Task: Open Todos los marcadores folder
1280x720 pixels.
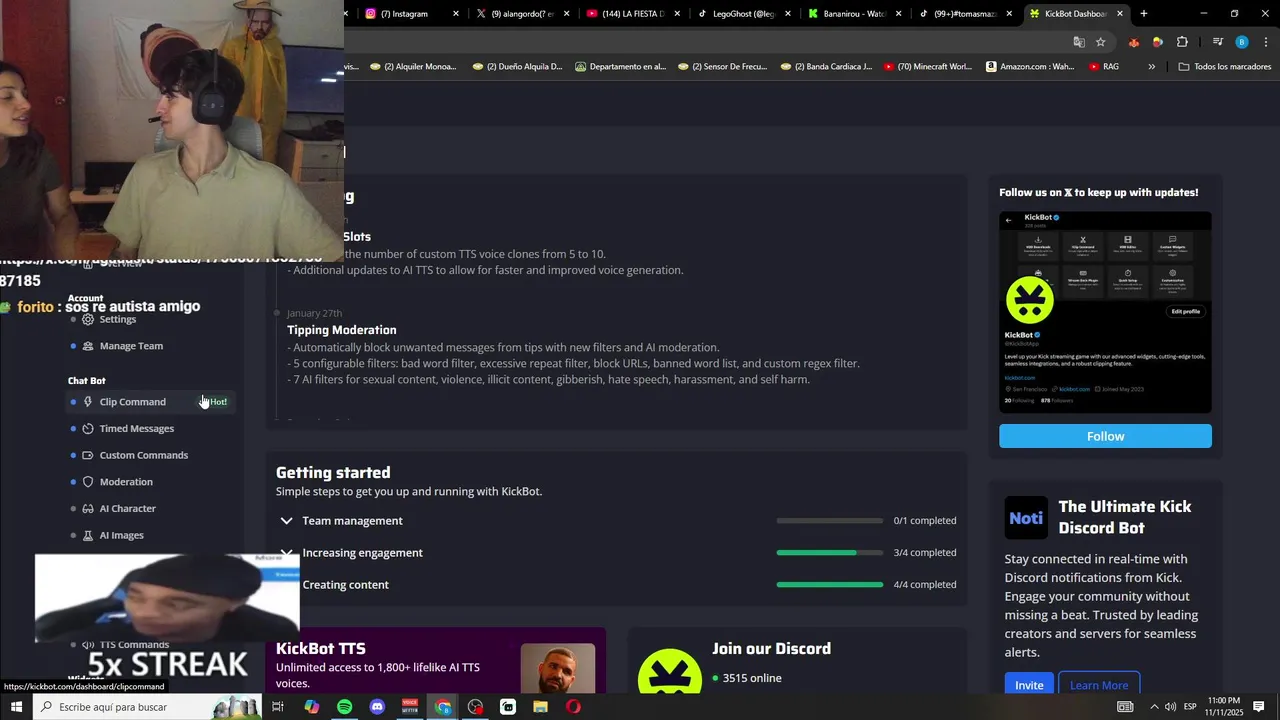Action: coord(1225,67)
